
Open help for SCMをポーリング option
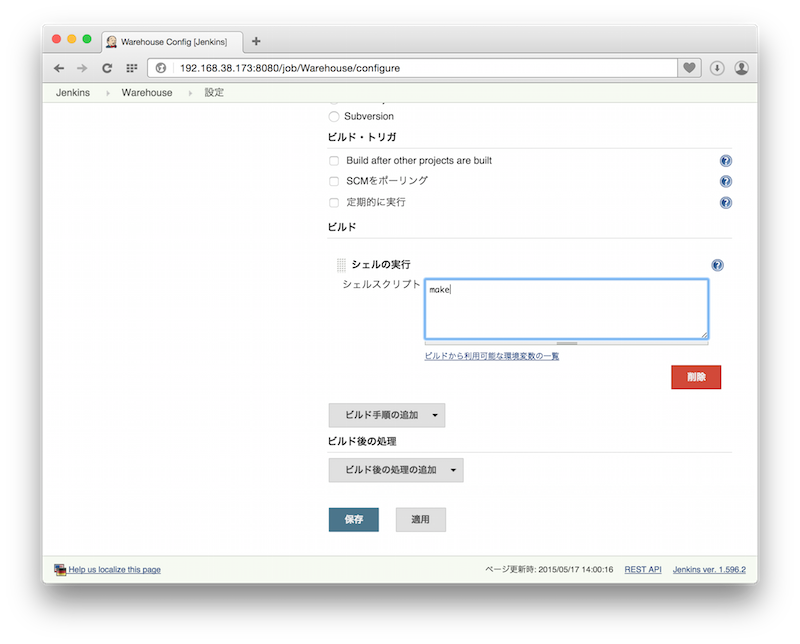[x=726, y=181]
